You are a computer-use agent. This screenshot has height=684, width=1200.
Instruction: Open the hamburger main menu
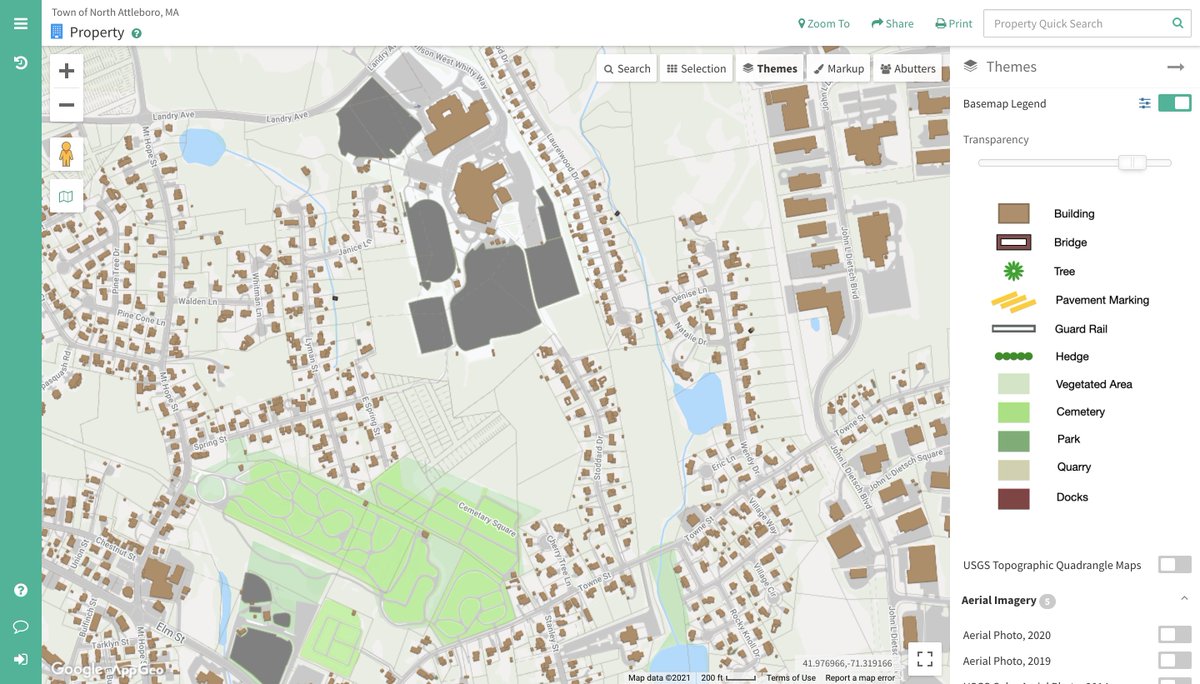click(x=20, y=23)
